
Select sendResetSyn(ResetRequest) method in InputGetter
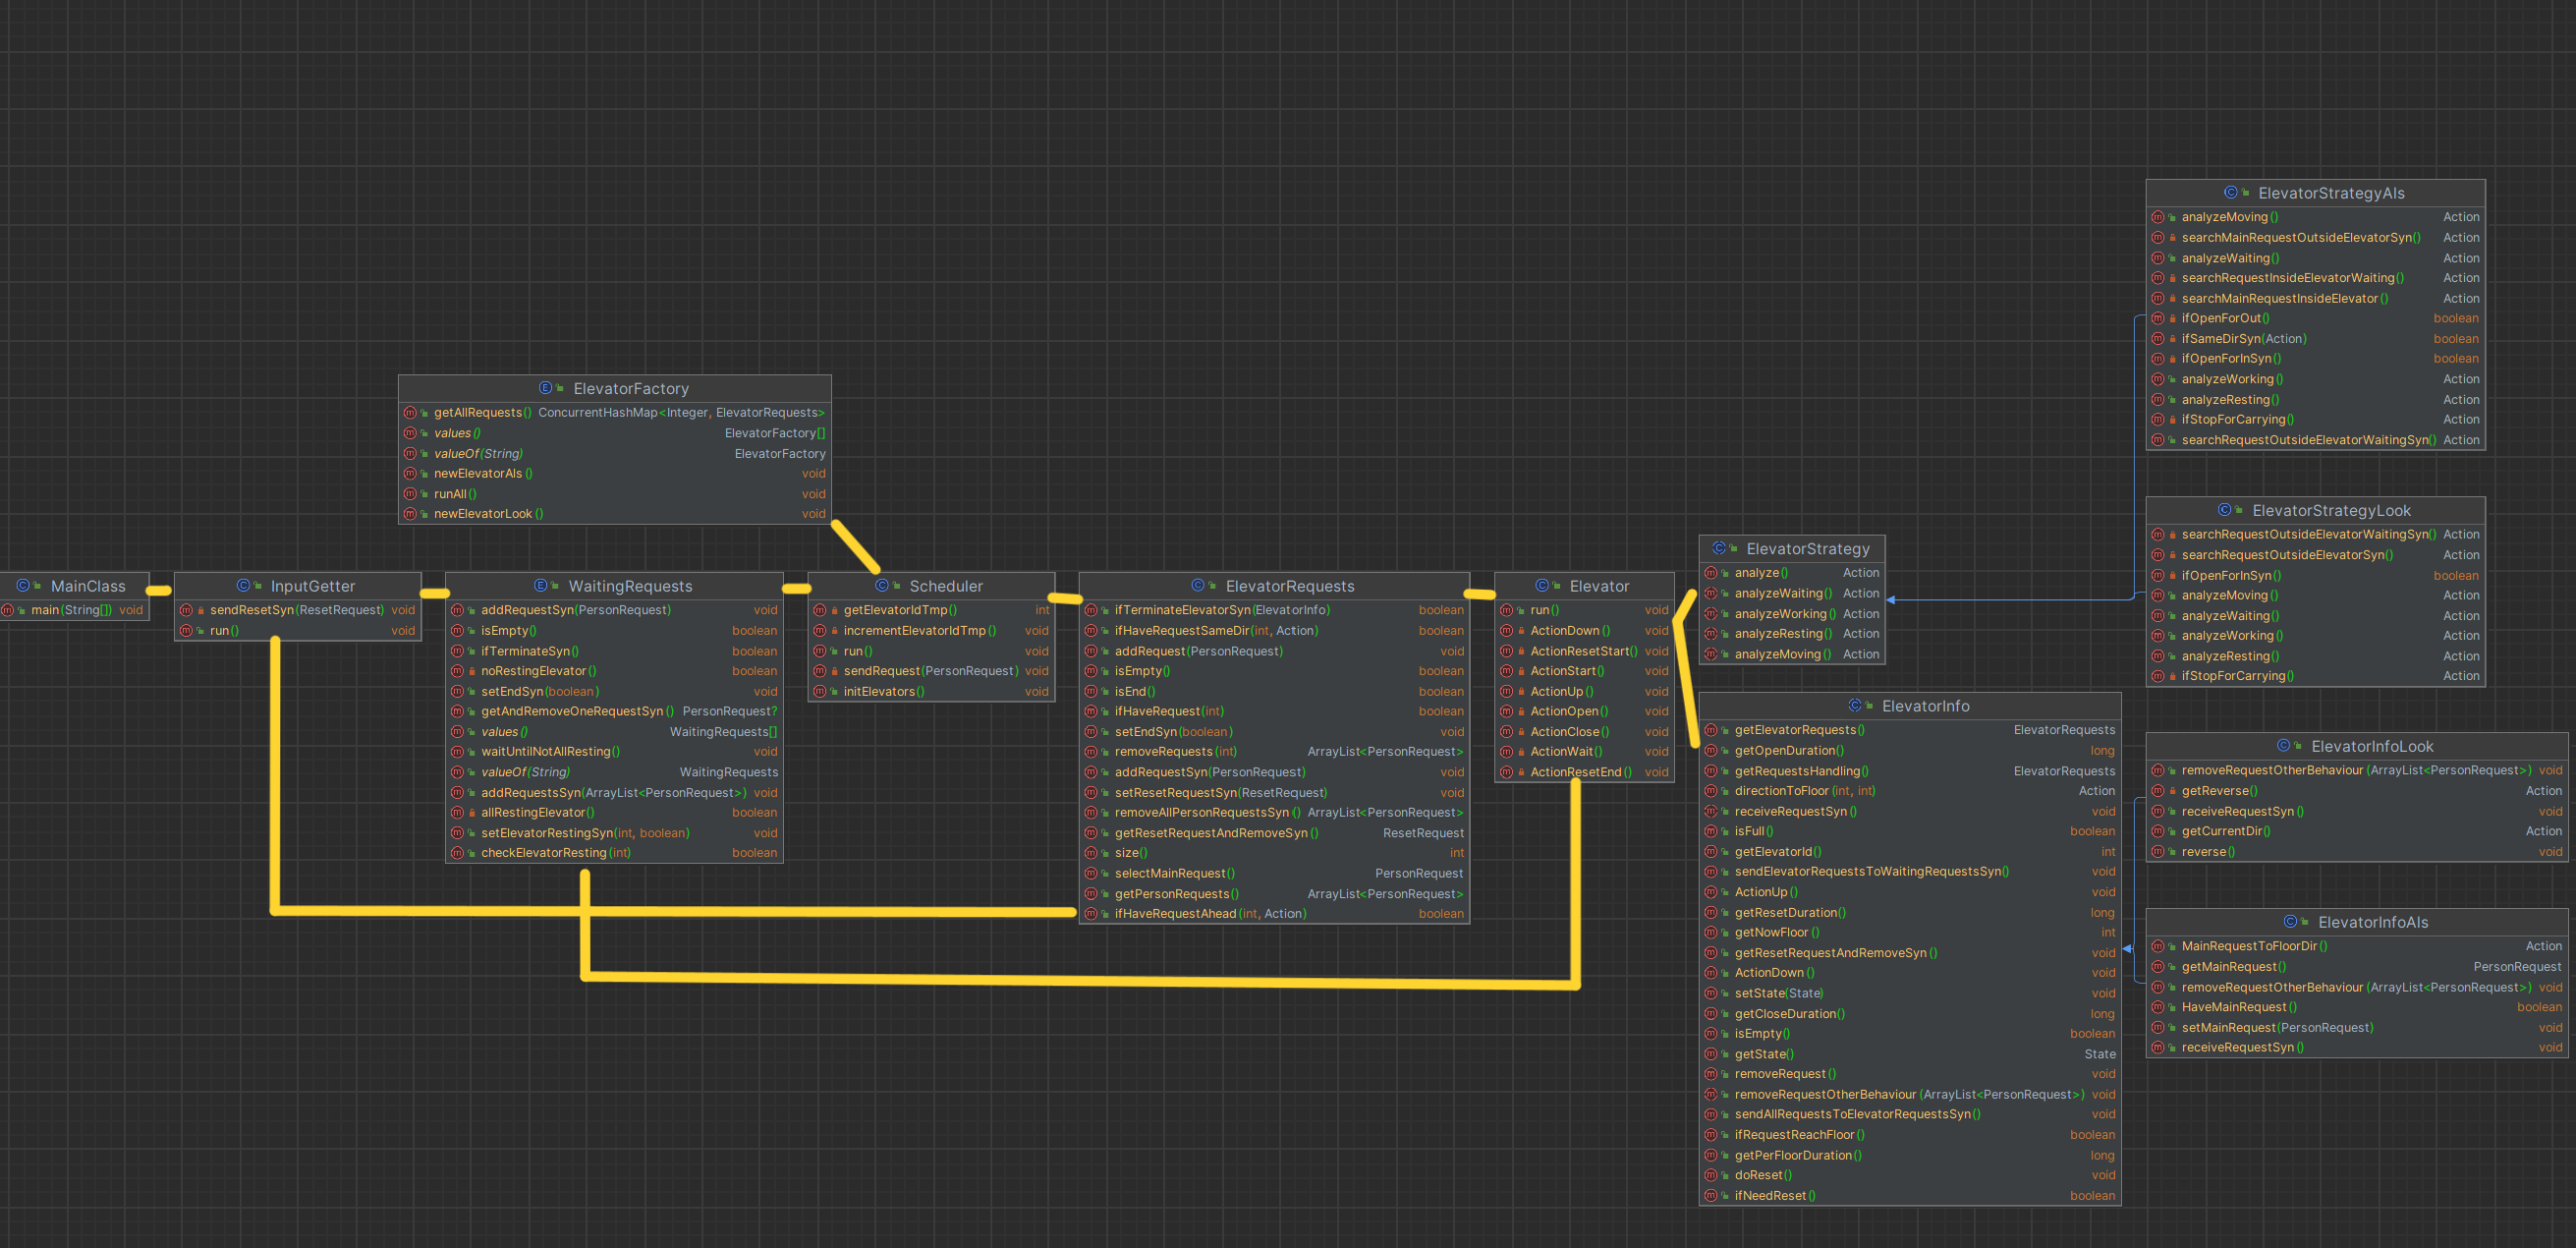pyautogui.click(x=296, y=610)
